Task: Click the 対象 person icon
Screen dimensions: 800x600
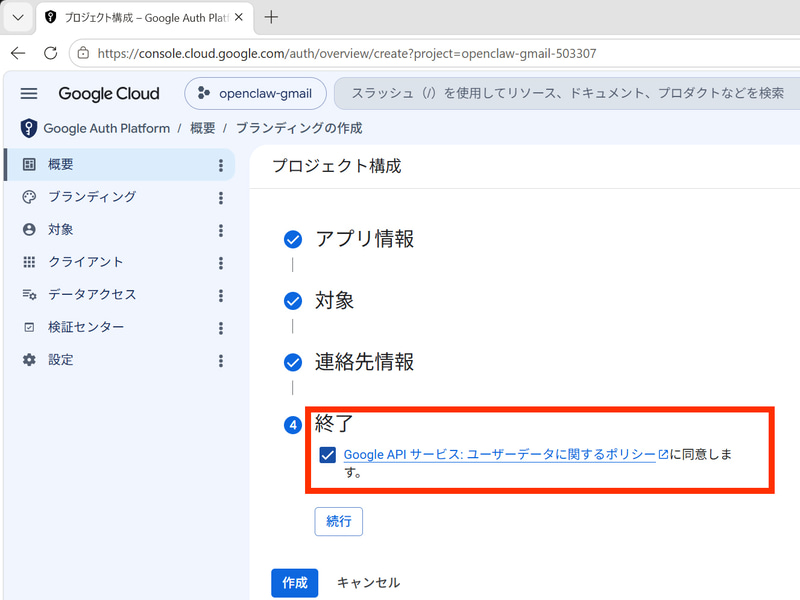Action: 29,230
